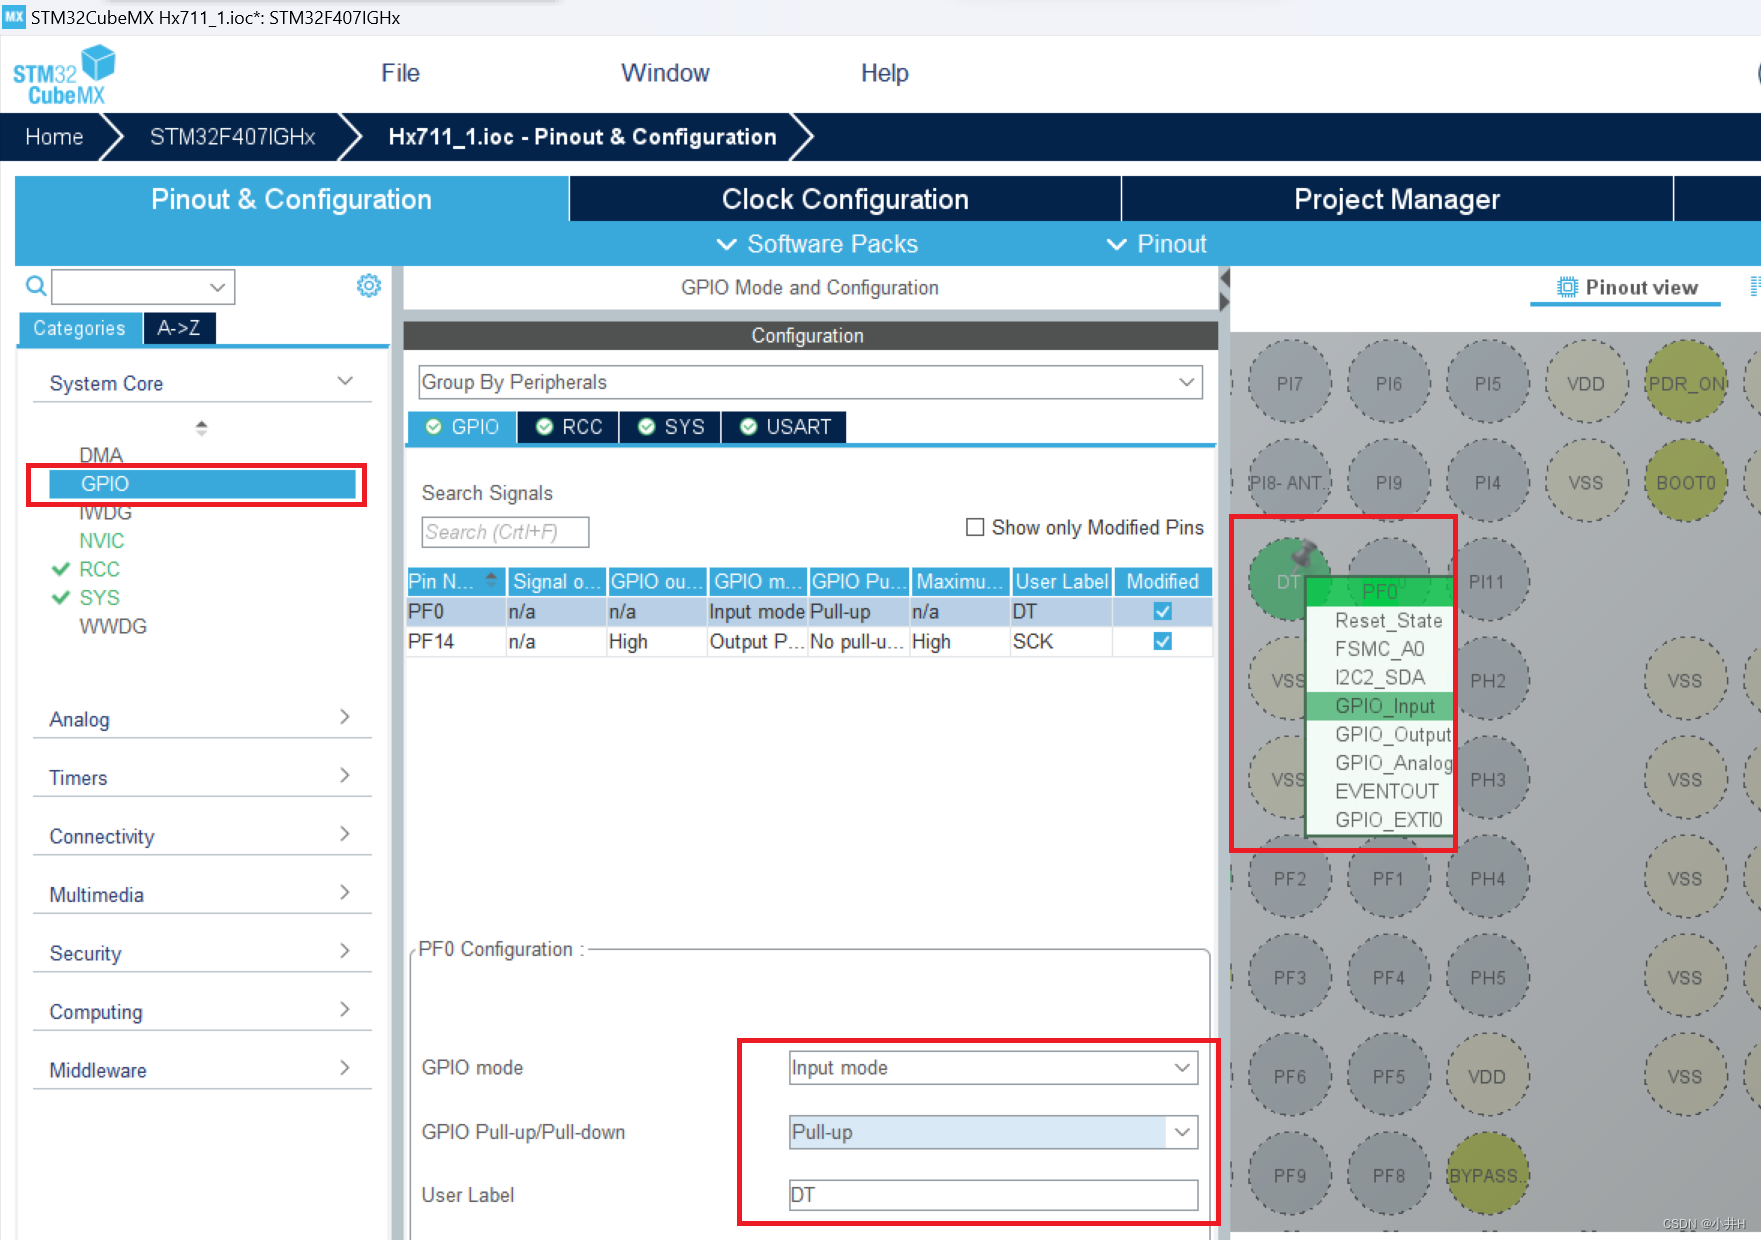Select the PF3 pin in pinout view
This screenshot has width=1761, height=1240.
tap(1290, 978)
